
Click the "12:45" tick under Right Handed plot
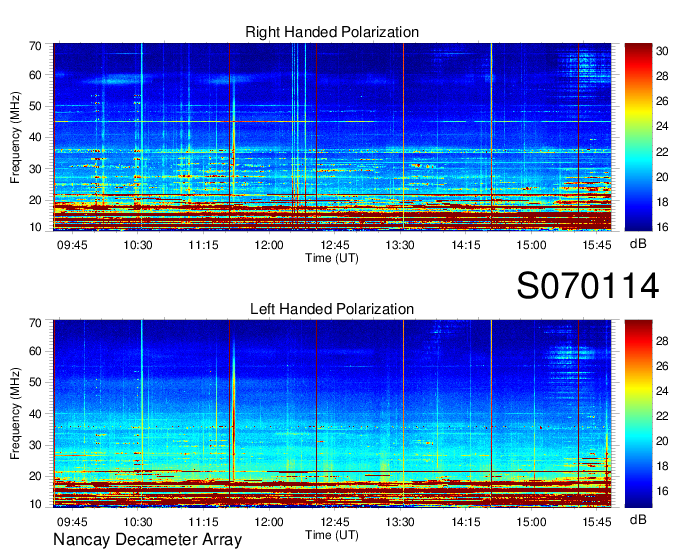pyautogui.click(x=335, y=245)
